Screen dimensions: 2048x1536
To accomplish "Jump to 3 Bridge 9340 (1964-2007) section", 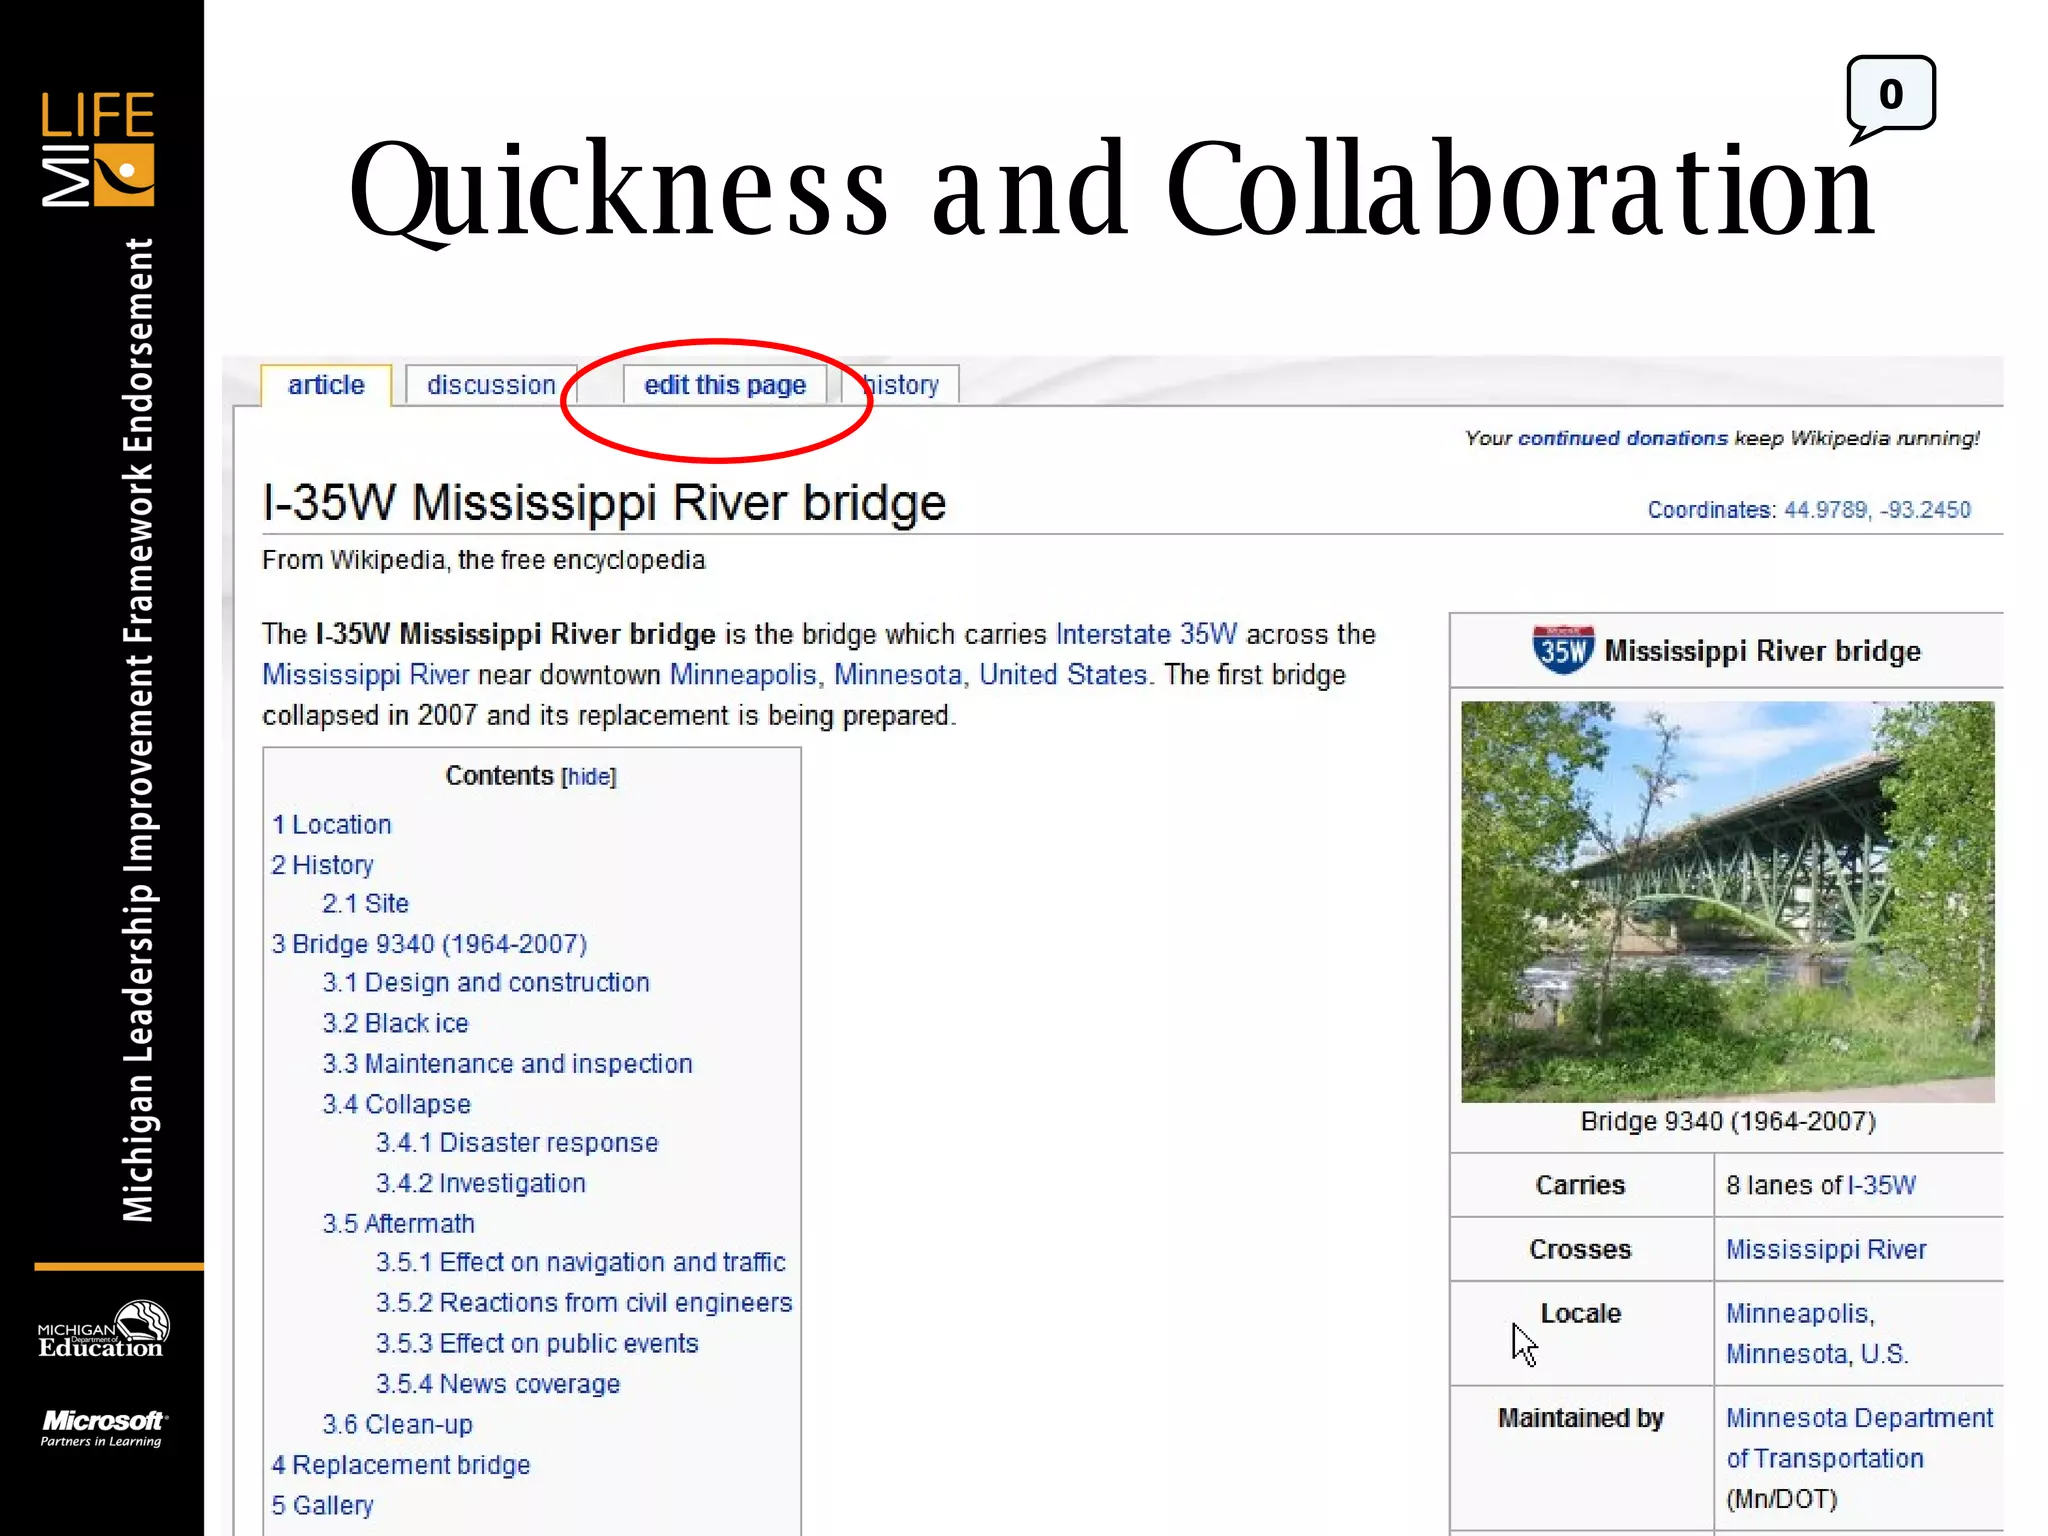I will tap(429, 944).
